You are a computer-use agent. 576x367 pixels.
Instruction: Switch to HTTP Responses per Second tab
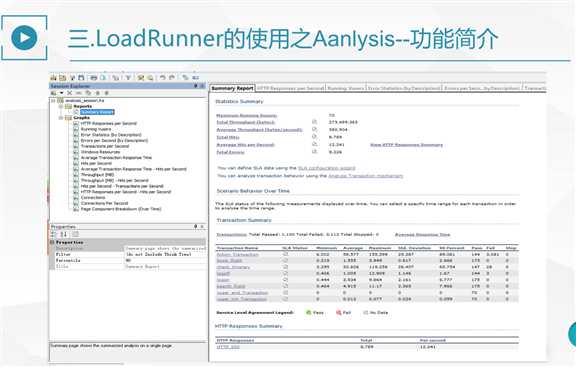(290, 88)
